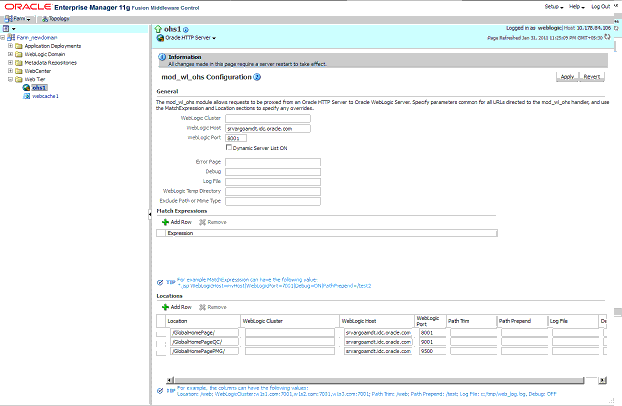The width and height of the screenshot is (622, 406).
Task: Enable the Dynamic Server List ON checkbox
Action: click(229, 147)
